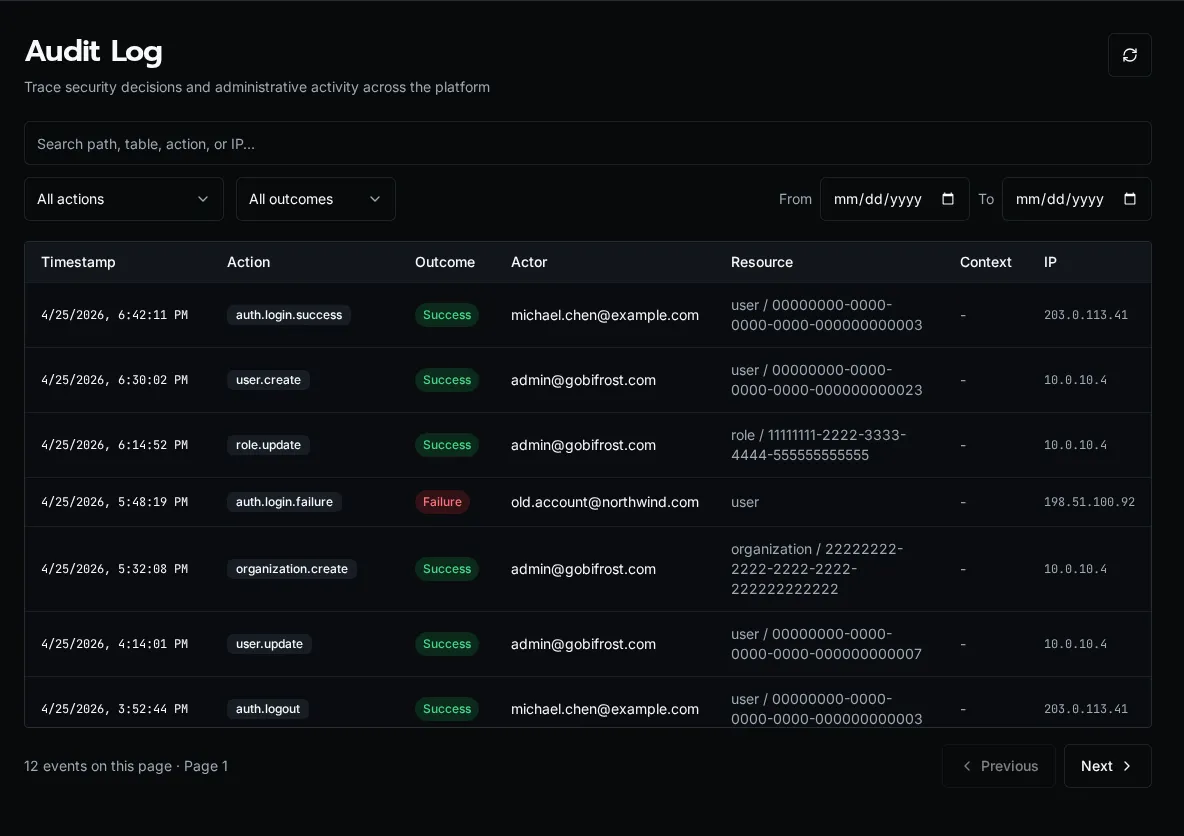
Task: Click the red Failure outcome badge
Action: pos(442,501)
